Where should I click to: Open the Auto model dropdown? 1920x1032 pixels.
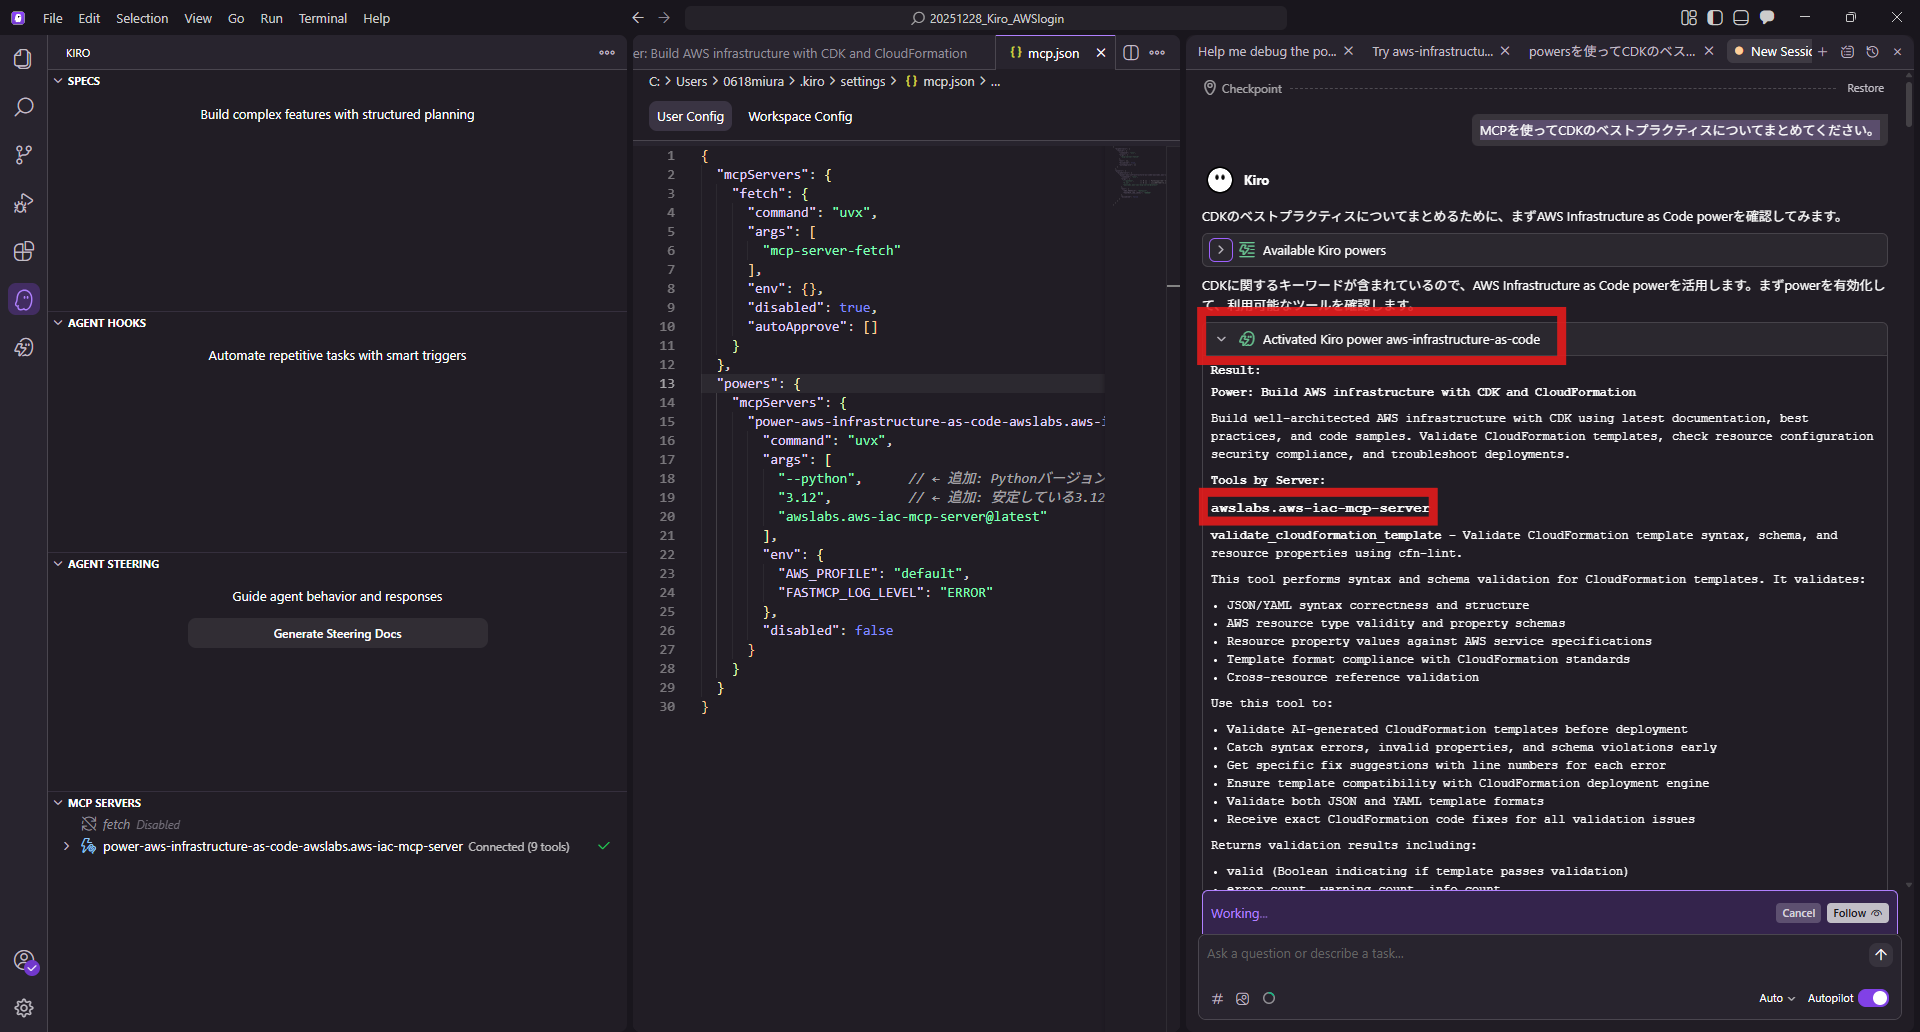click(x=1776, y=998)
